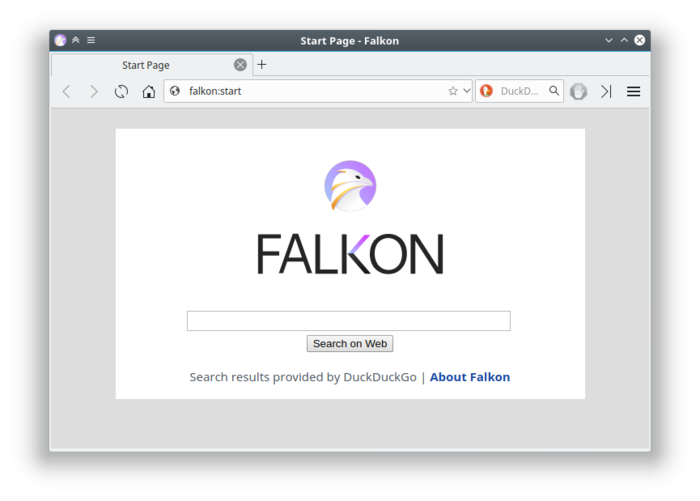Close the Start Page tab
This screenshot has width=700, height=501.
(x=240, y=65)
